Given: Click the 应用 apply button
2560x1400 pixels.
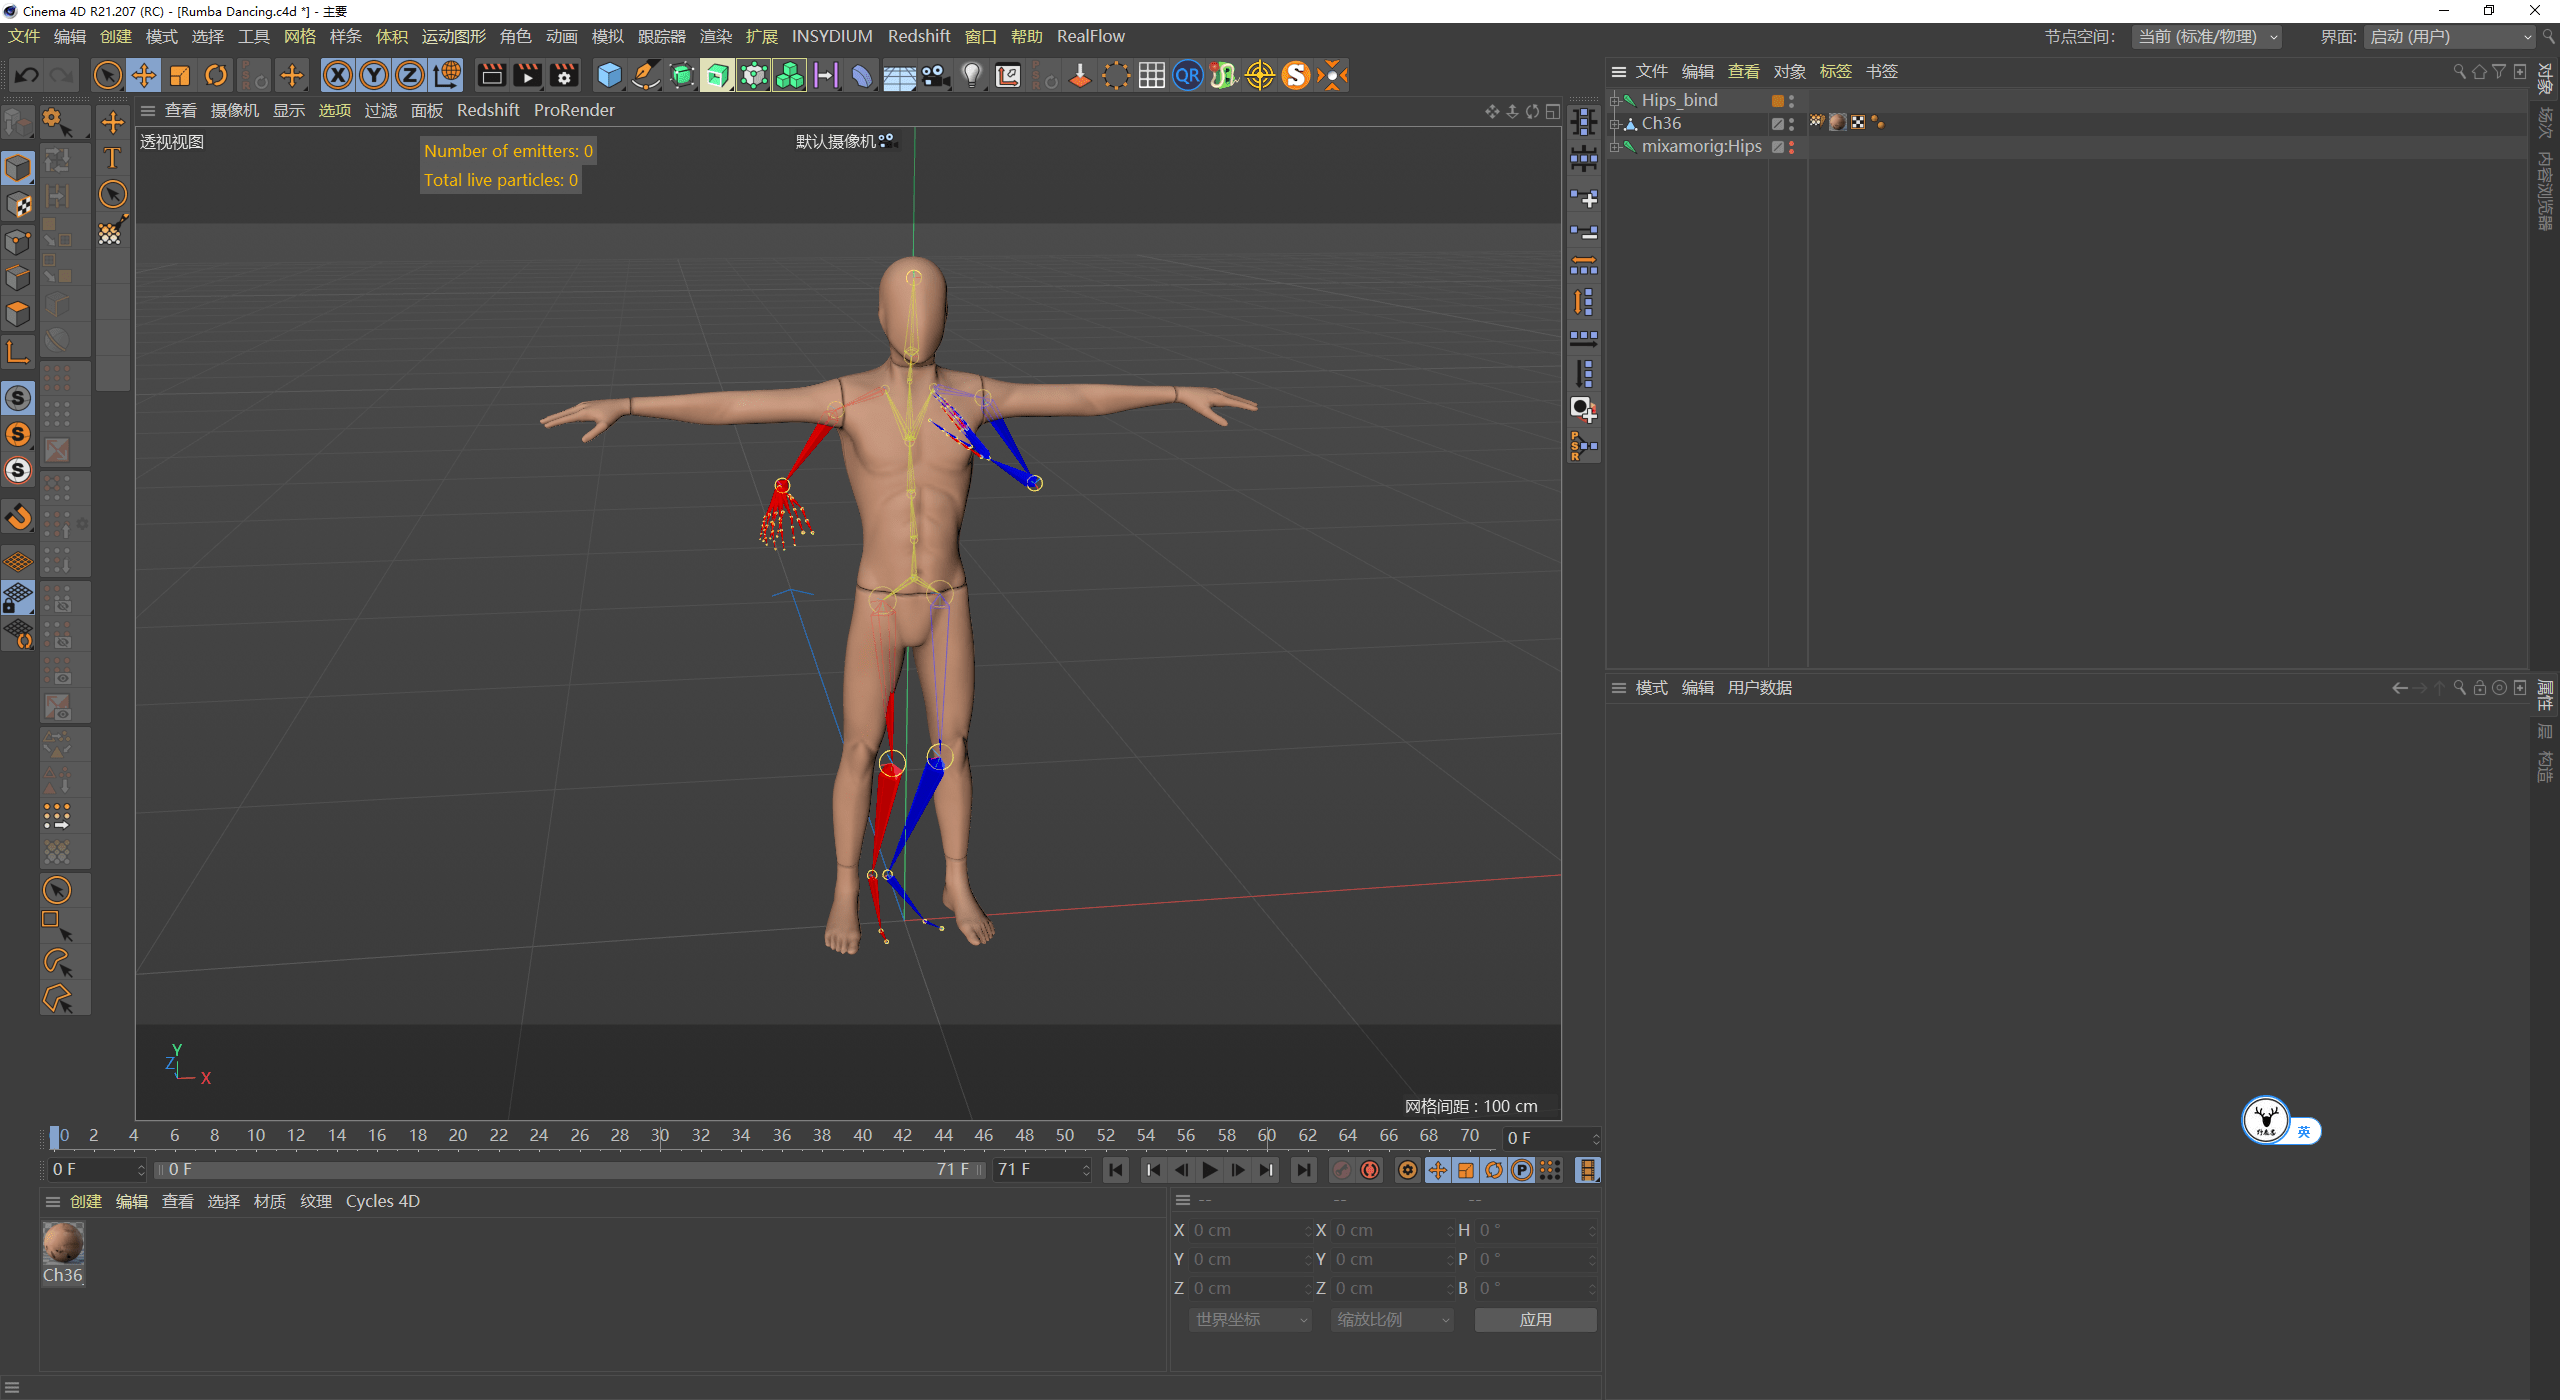Looking at the screenshot, I should tap(1535, 1319).
